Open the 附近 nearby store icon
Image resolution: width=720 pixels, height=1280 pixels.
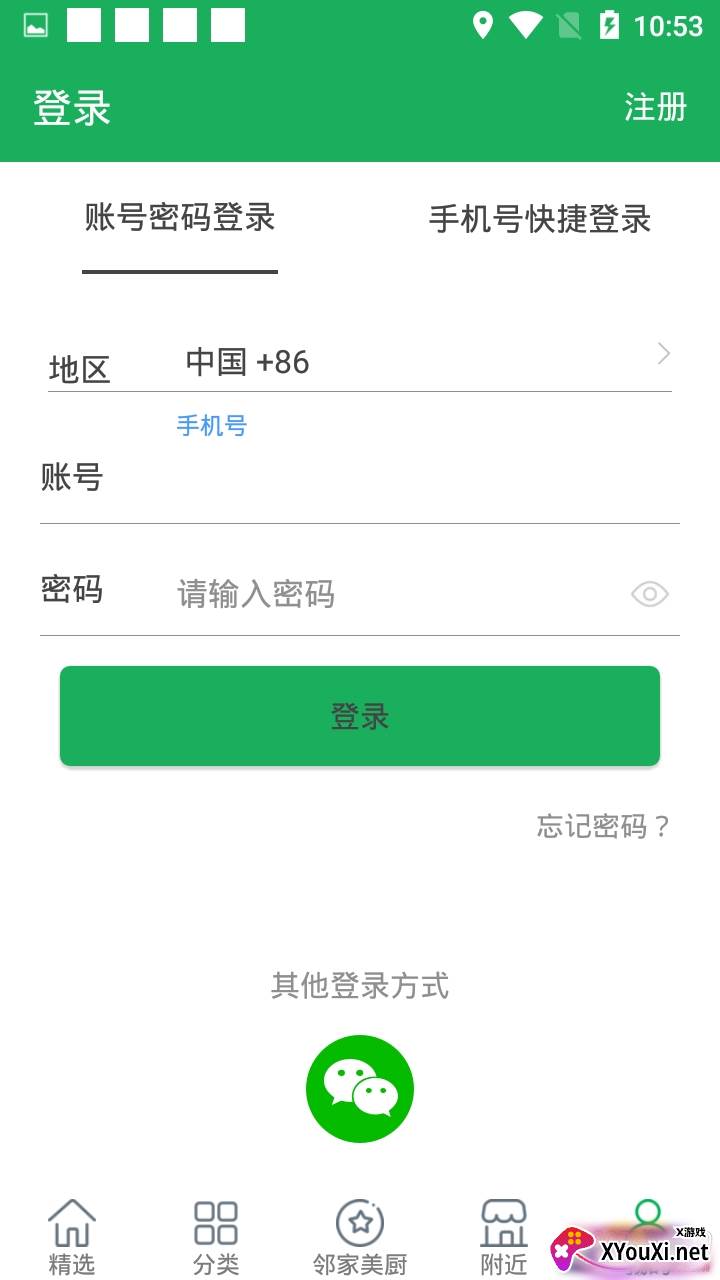504,1224
